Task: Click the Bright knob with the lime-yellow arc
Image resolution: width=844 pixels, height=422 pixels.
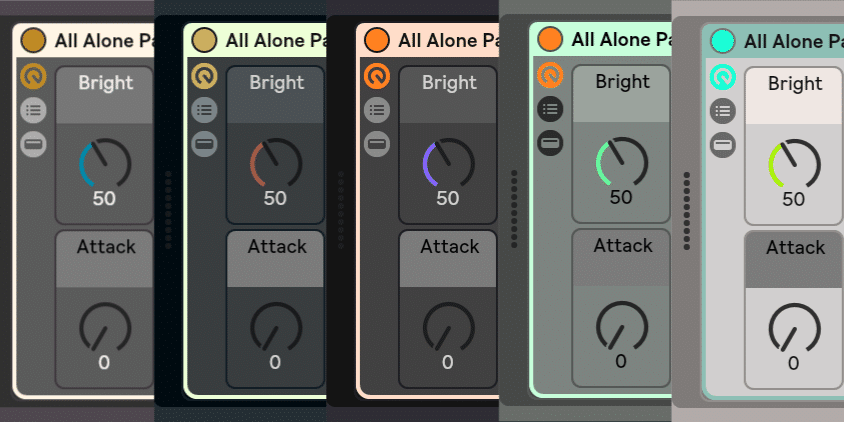Action: 793,164
